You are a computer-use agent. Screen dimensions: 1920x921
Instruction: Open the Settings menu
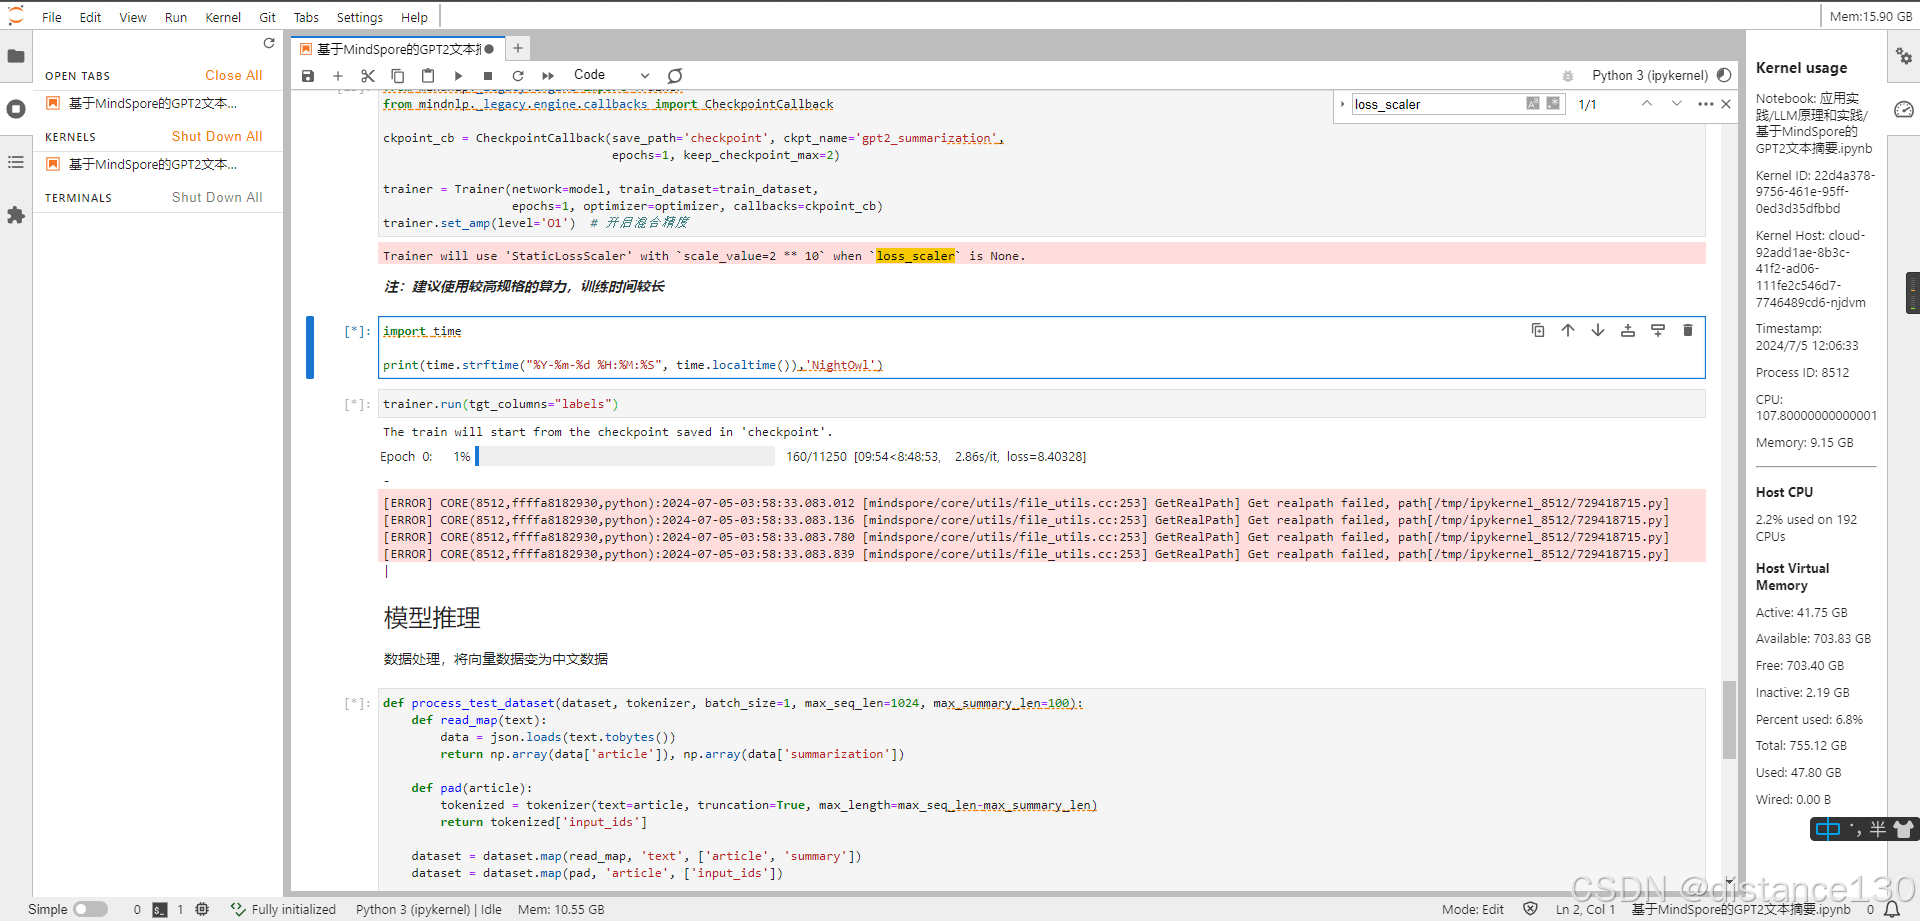click(360, 17)
